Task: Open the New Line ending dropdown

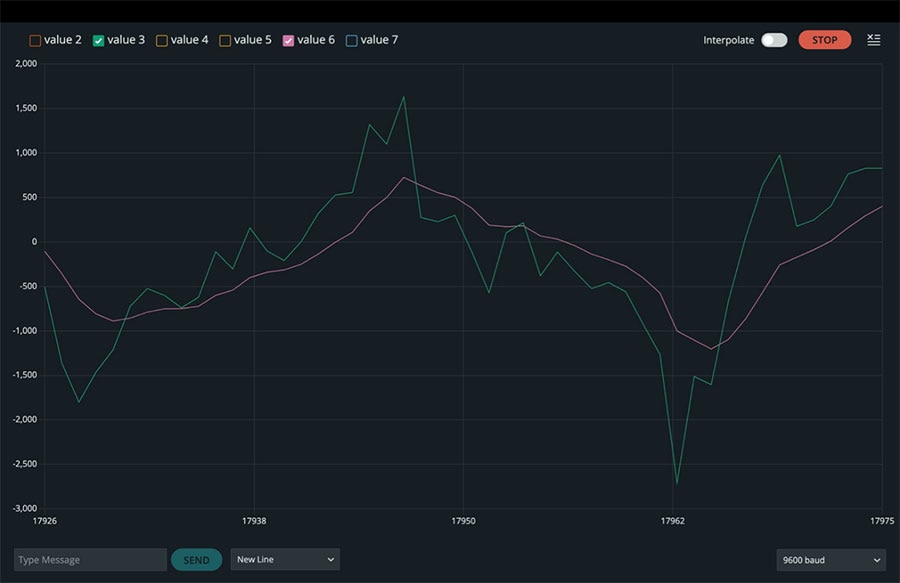Action: pyautogui.click(x=285, y=560)
